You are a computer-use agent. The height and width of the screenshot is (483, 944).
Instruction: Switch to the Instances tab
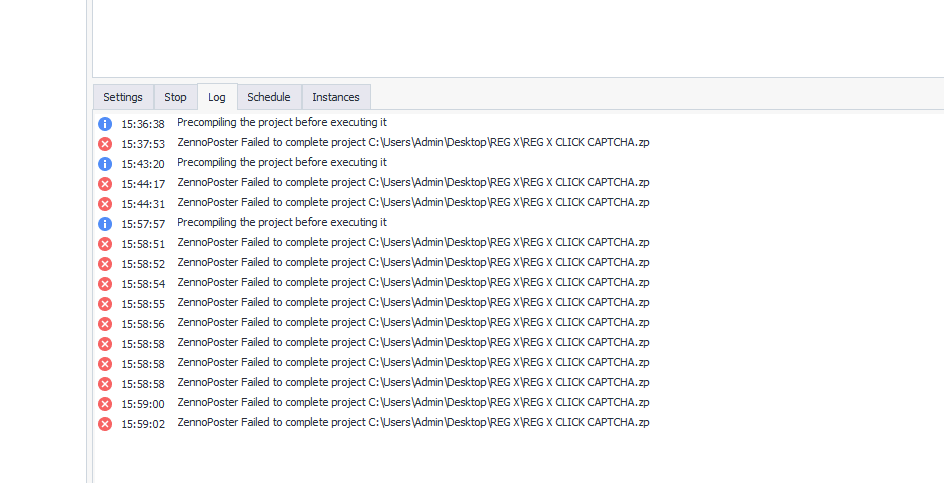(x=336, y=97)
